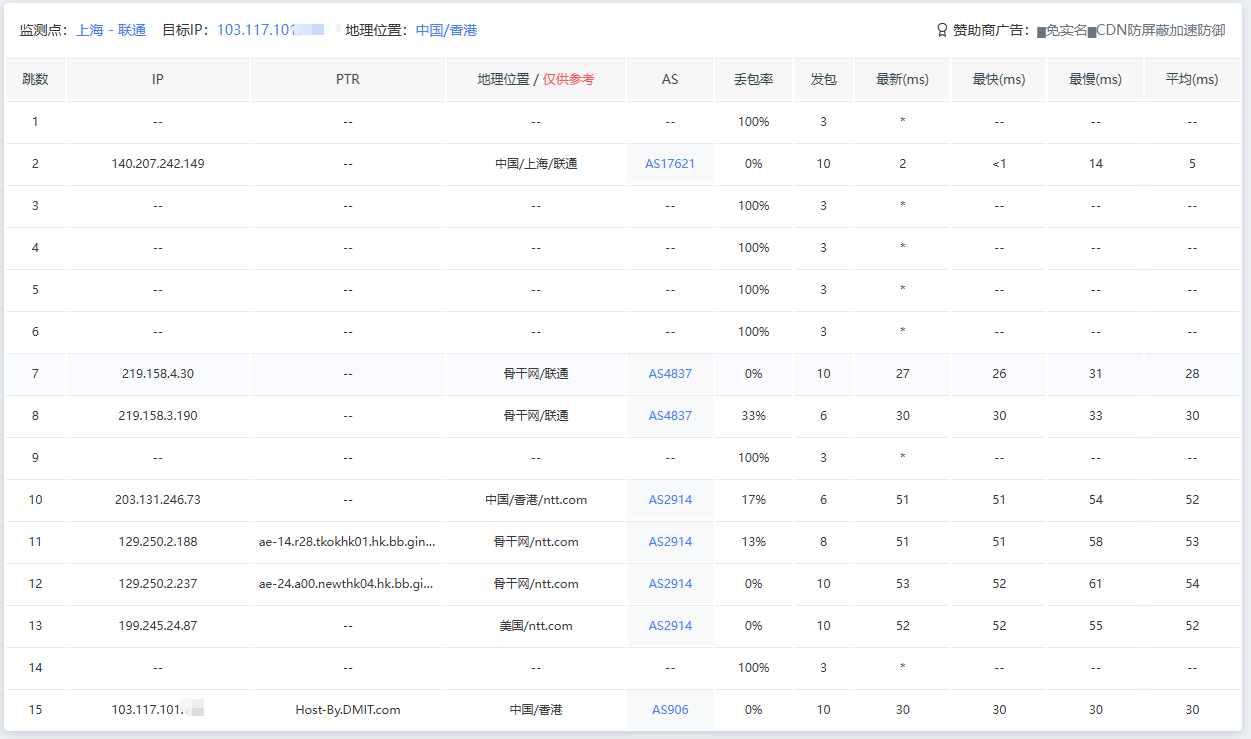Click the 丢包率 column header
Screen dimensions: 1251x739
pos(753,79)
